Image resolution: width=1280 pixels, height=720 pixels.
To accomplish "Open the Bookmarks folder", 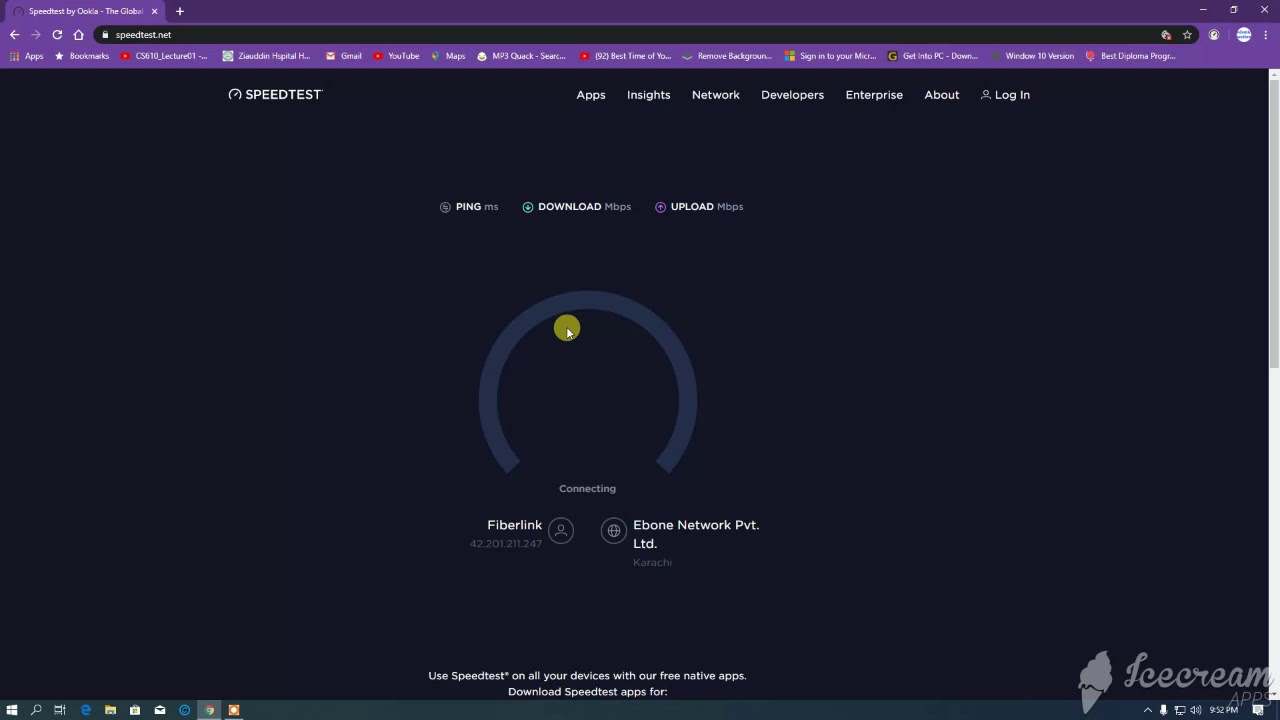I will point(82,56).
